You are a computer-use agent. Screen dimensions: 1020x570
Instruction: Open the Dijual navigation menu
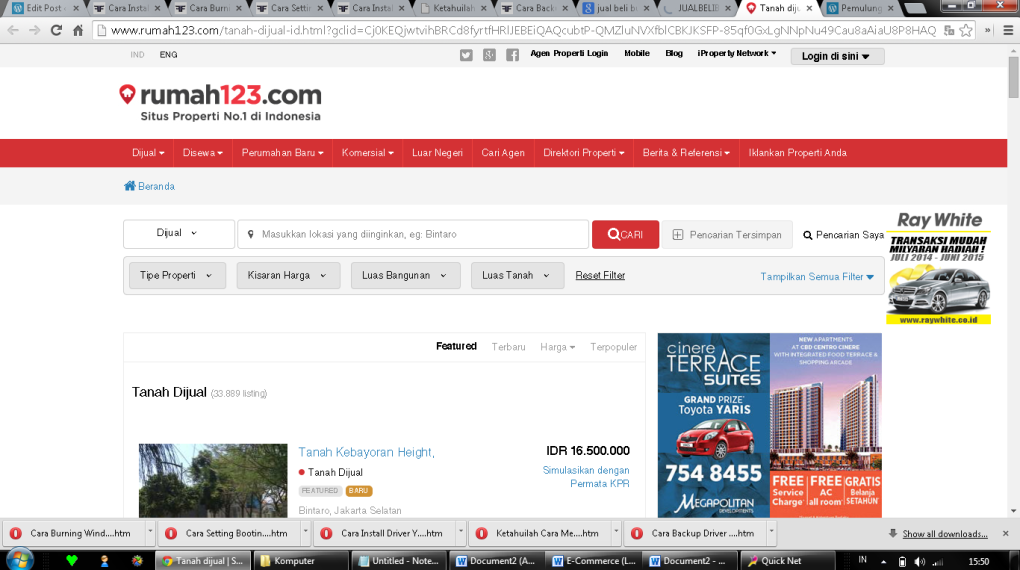[148, 153]
